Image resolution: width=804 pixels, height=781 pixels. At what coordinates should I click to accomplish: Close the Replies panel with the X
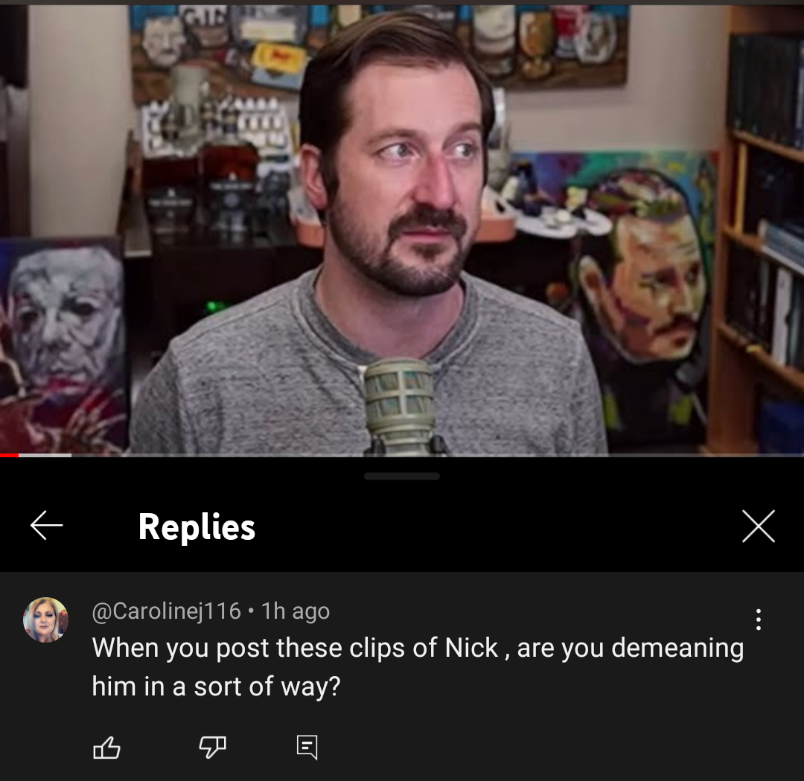pos(758,526)
